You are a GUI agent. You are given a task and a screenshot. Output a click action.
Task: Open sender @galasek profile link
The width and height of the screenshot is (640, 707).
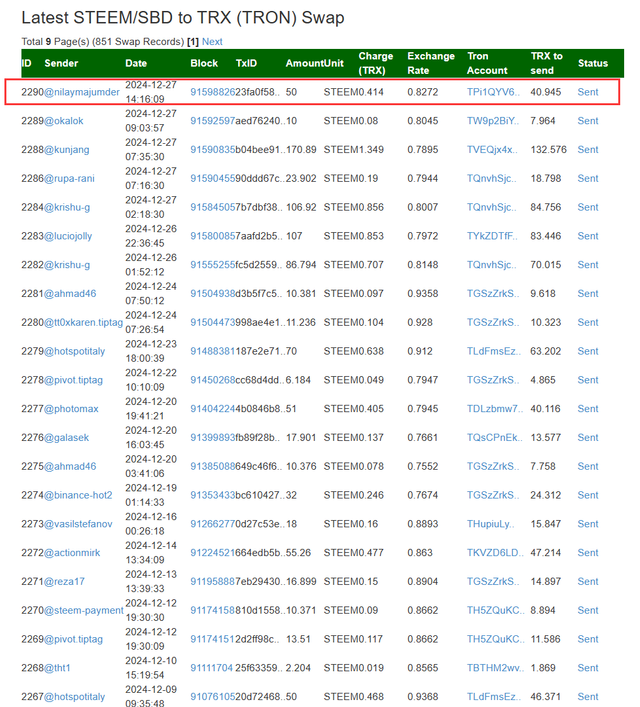pos(67,438)
